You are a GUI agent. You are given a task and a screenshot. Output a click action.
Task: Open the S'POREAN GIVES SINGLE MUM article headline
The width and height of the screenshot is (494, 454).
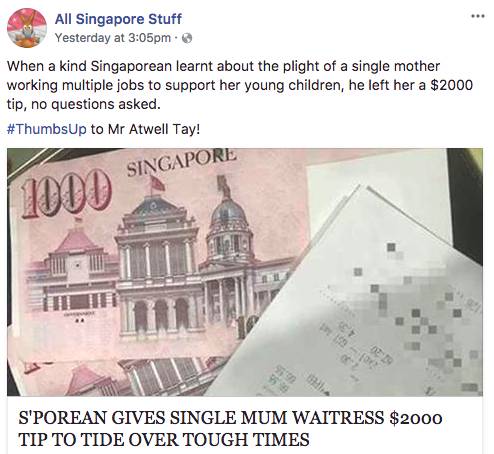230,429
